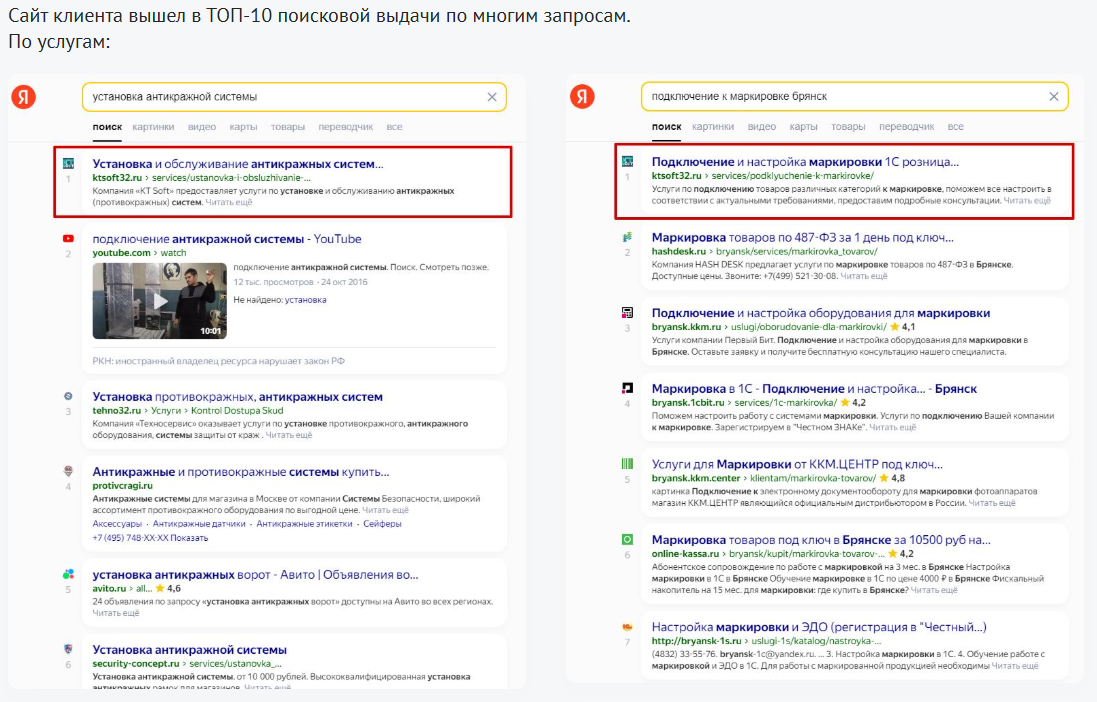Open 'Установка противокражных, антикражных систем' result

pos(237,397)
